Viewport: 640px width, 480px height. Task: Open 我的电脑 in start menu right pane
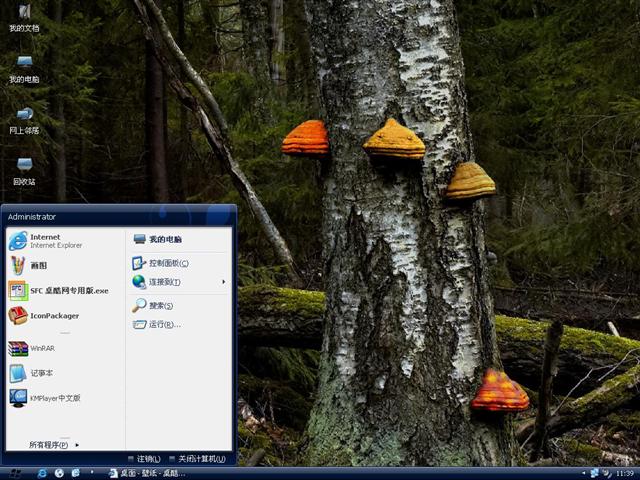[x=179, y=239]
